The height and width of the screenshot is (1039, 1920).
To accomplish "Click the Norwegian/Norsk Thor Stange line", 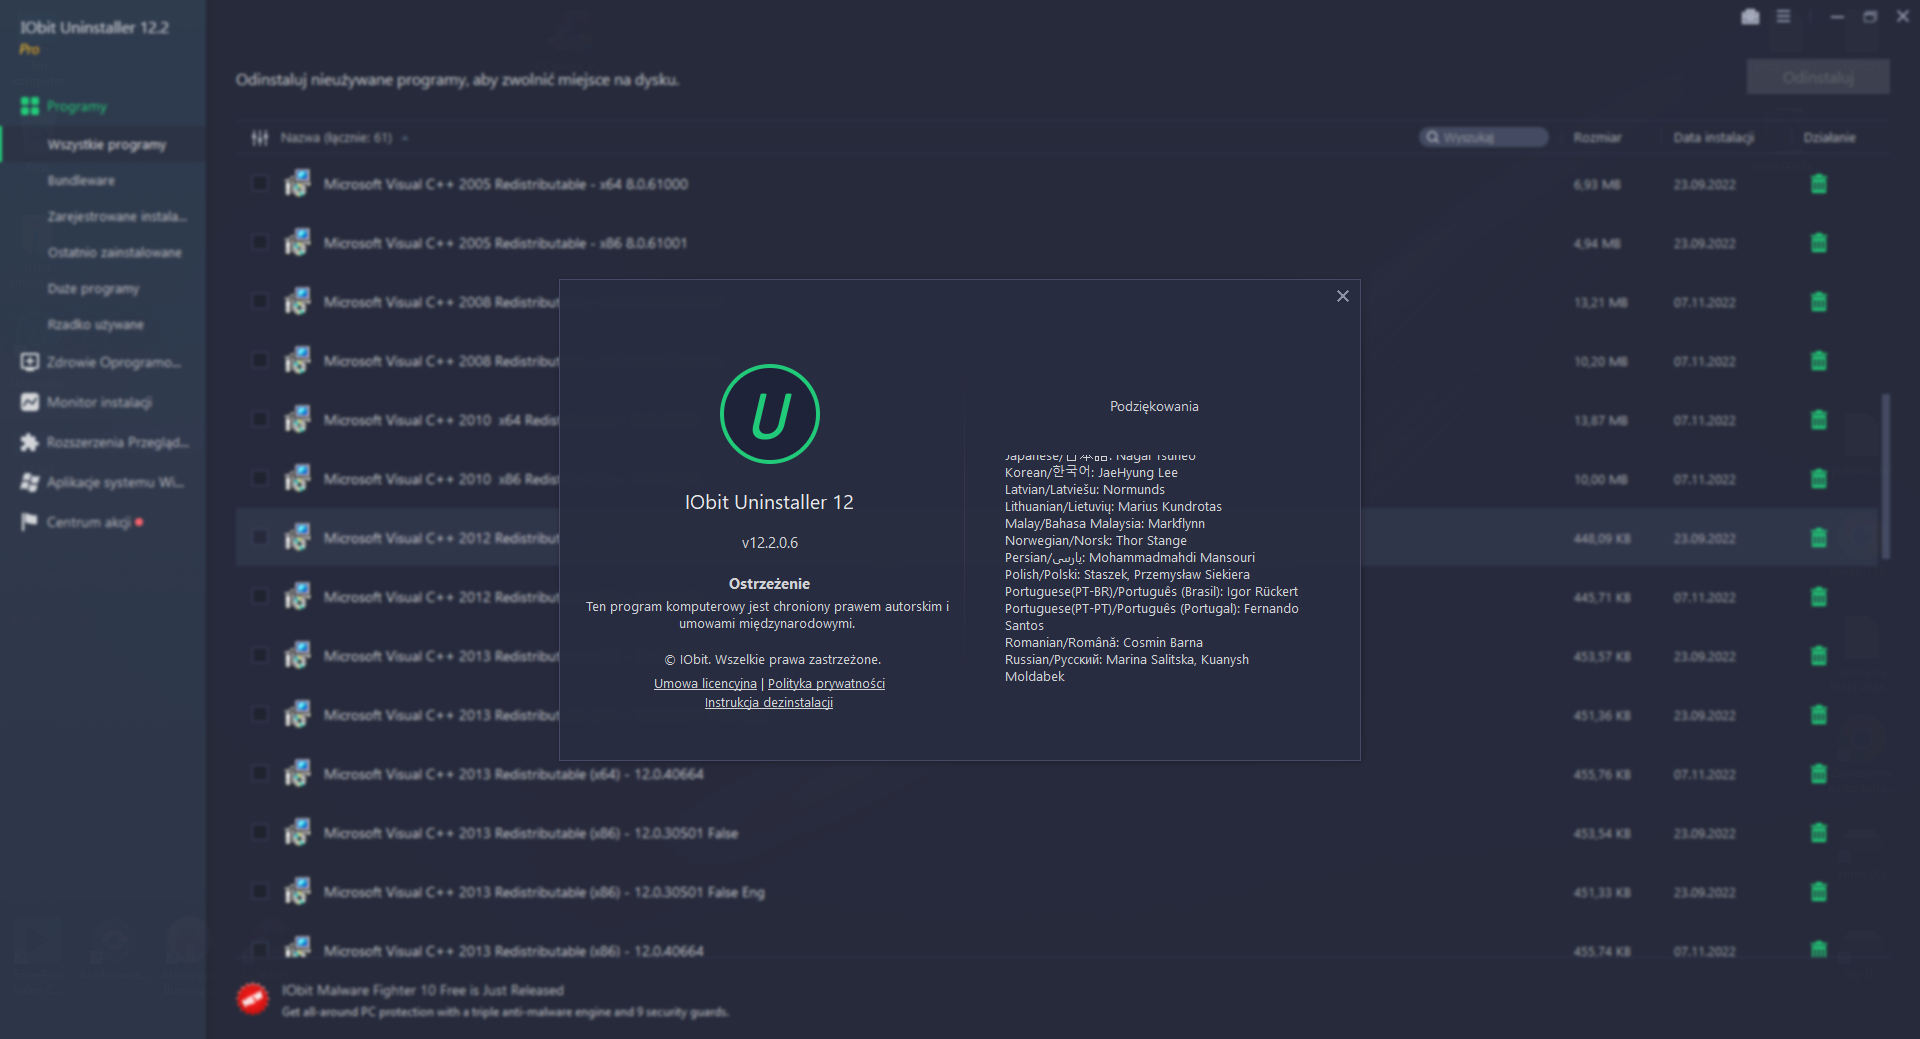I will [1096, 541].
